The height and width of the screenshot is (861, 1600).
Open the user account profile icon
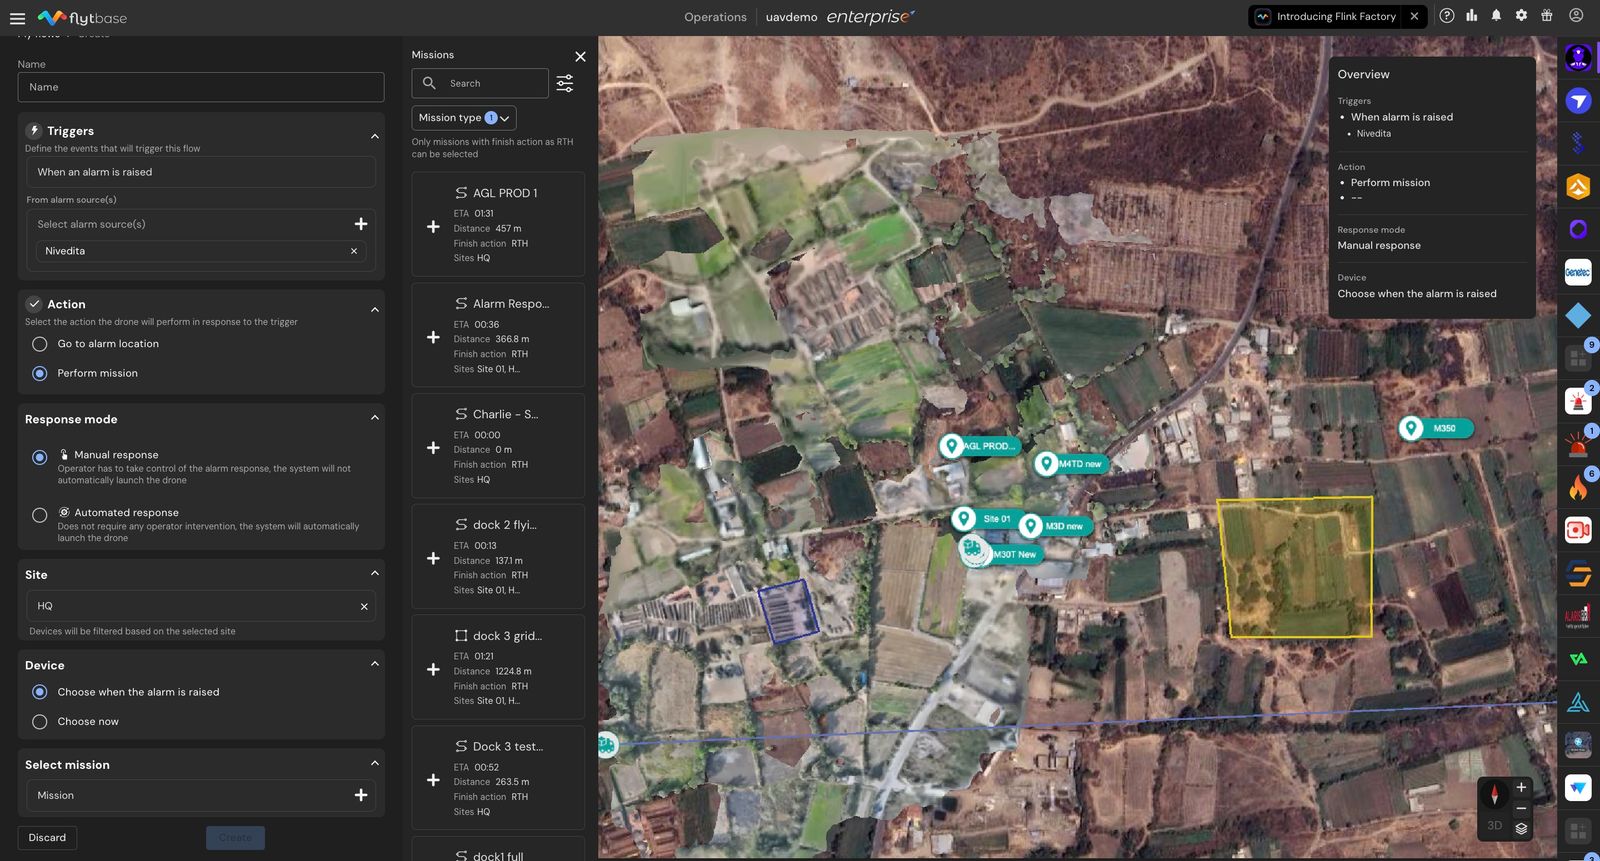coord(1576,16)
